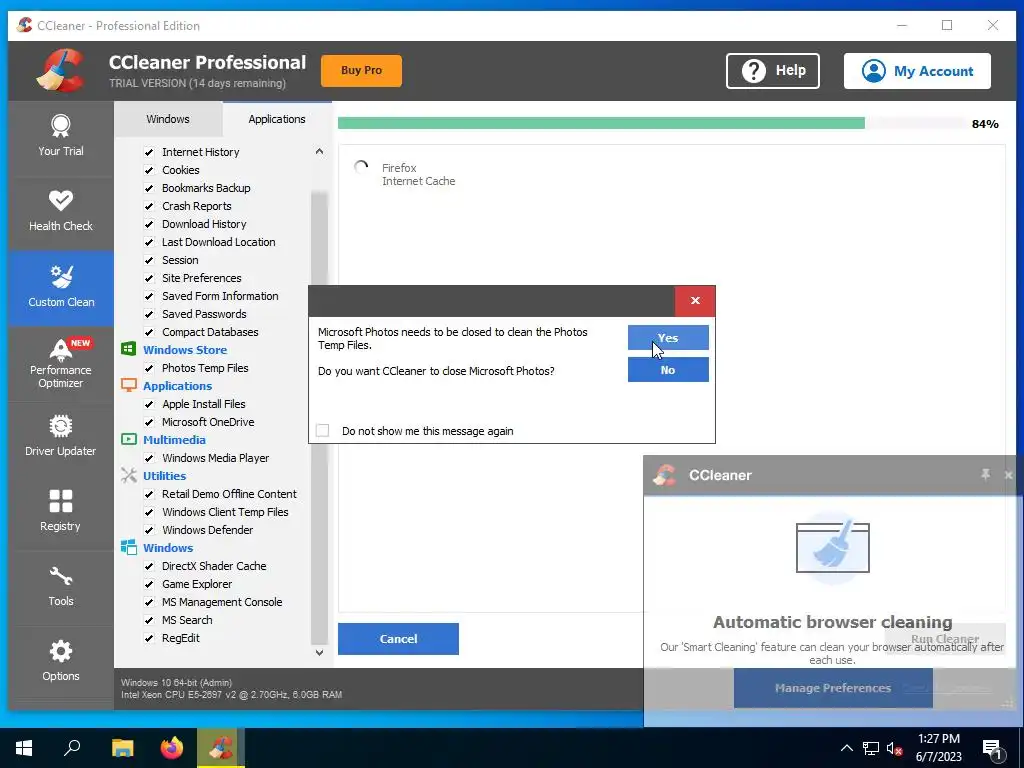Open the Help button
The width and height of the screenshot is (1024, 768).
(x=773, y=71)
